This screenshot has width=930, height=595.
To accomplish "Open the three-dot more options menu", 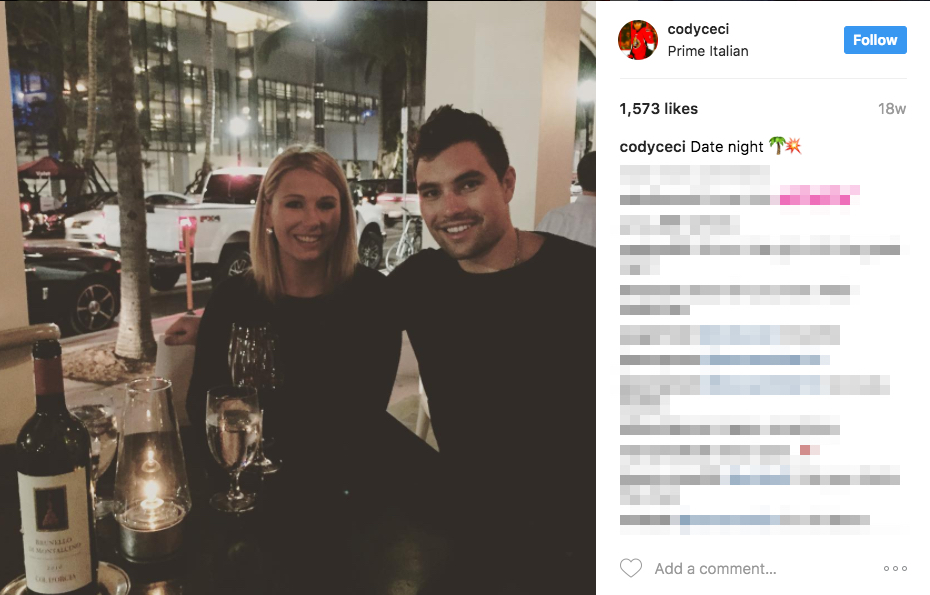I will (x=895, y=568).
